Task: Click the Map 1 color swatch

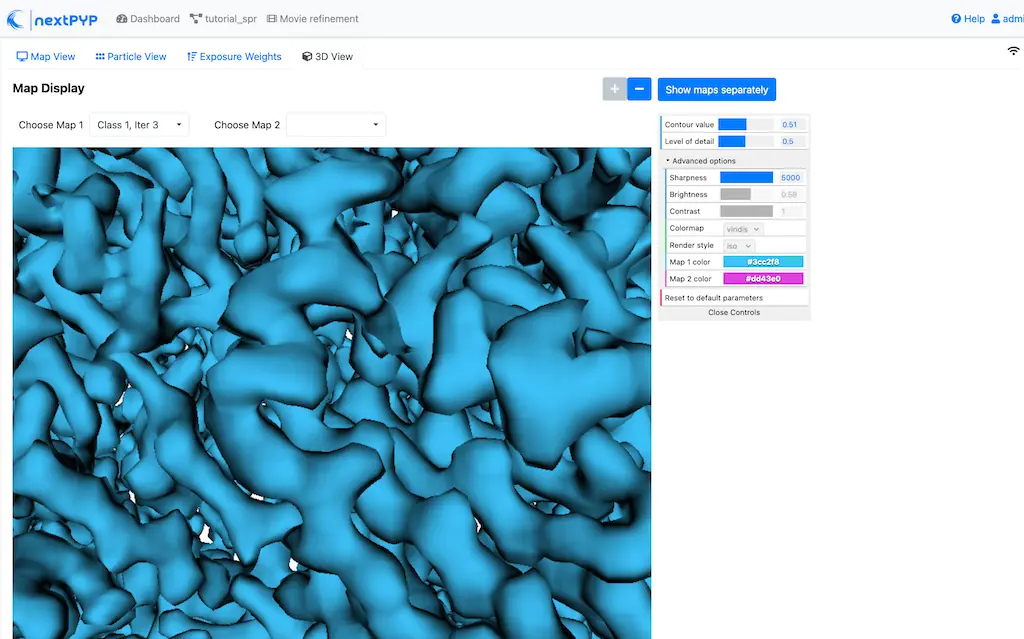Action: pos(763,262)
